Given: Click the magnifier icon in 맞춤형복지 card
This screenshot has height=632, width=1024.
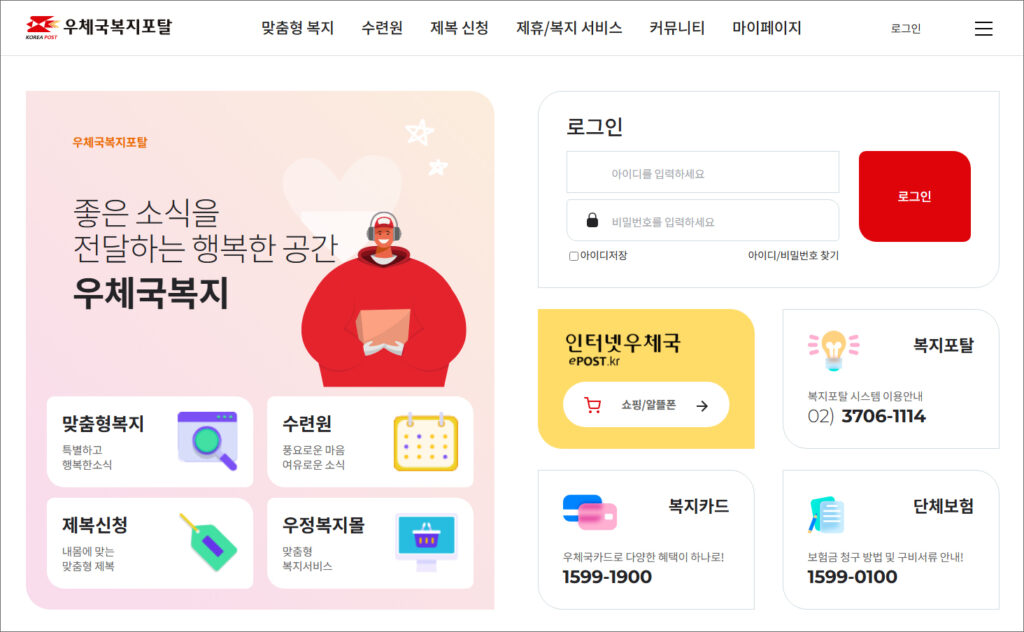Looking at the screenshot, I should click(x=208, y=441).
